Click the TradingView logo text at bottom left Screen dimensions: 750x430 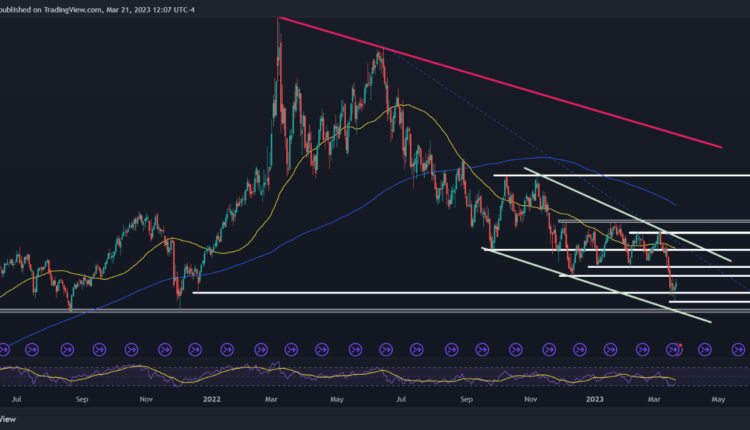point(12,423)
